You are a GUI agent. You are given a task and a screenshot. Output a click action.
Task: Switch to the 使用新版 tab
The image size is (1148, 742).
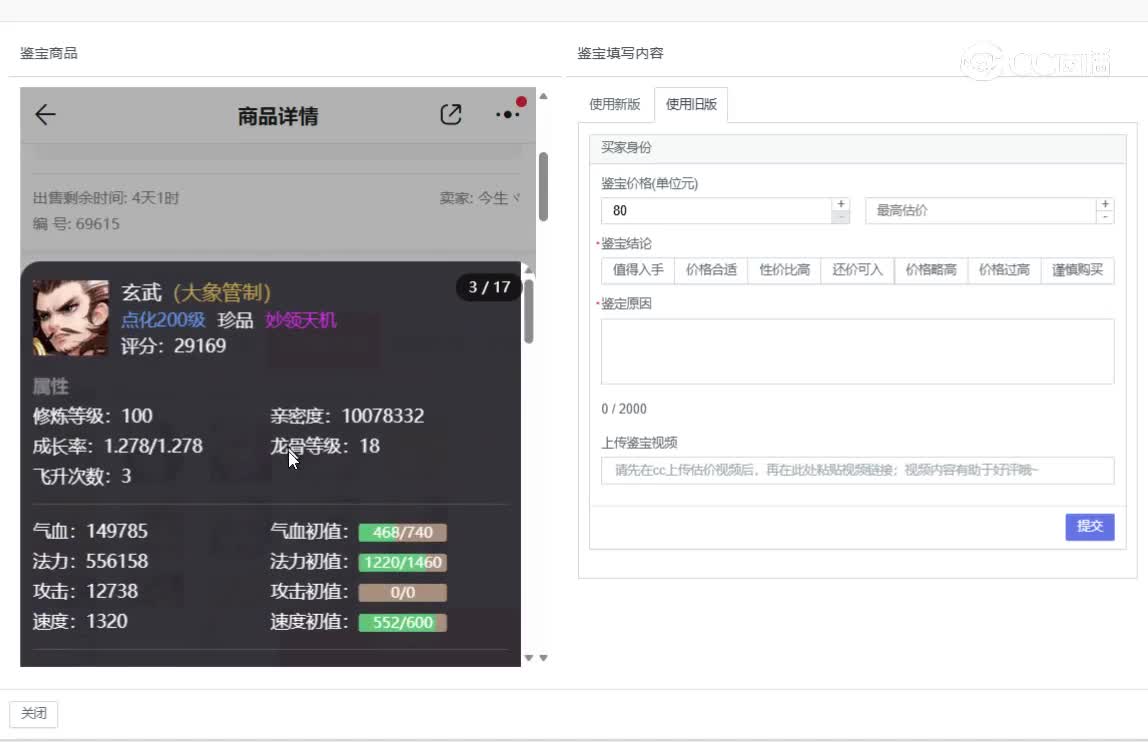pos(615,104)
